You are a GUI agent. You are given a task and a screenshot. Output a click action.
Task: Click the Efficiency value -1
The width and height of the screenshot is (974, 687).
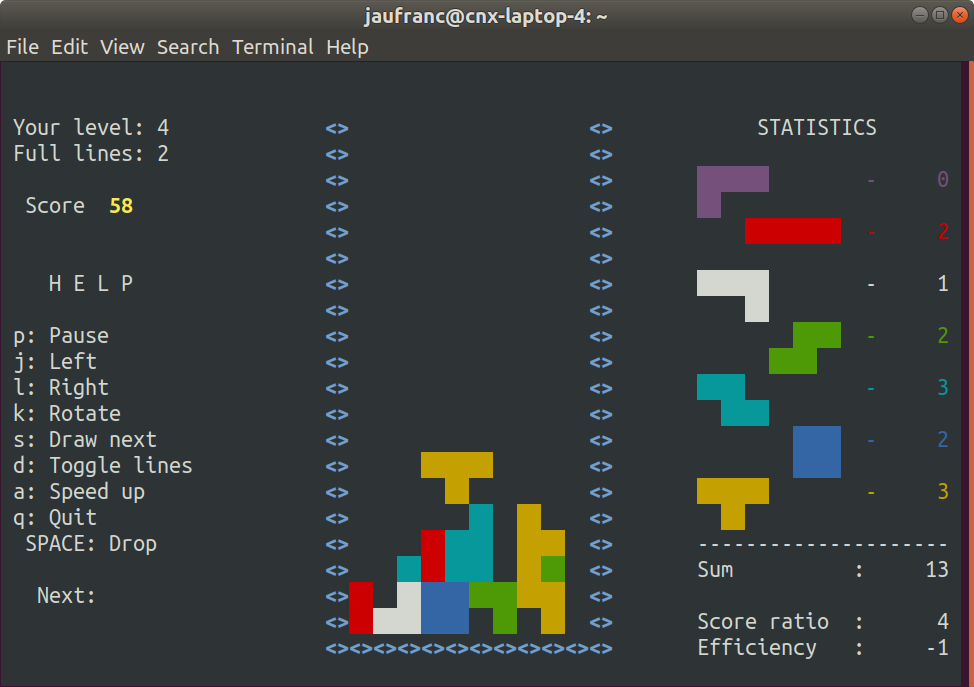(x=937, y=648)
